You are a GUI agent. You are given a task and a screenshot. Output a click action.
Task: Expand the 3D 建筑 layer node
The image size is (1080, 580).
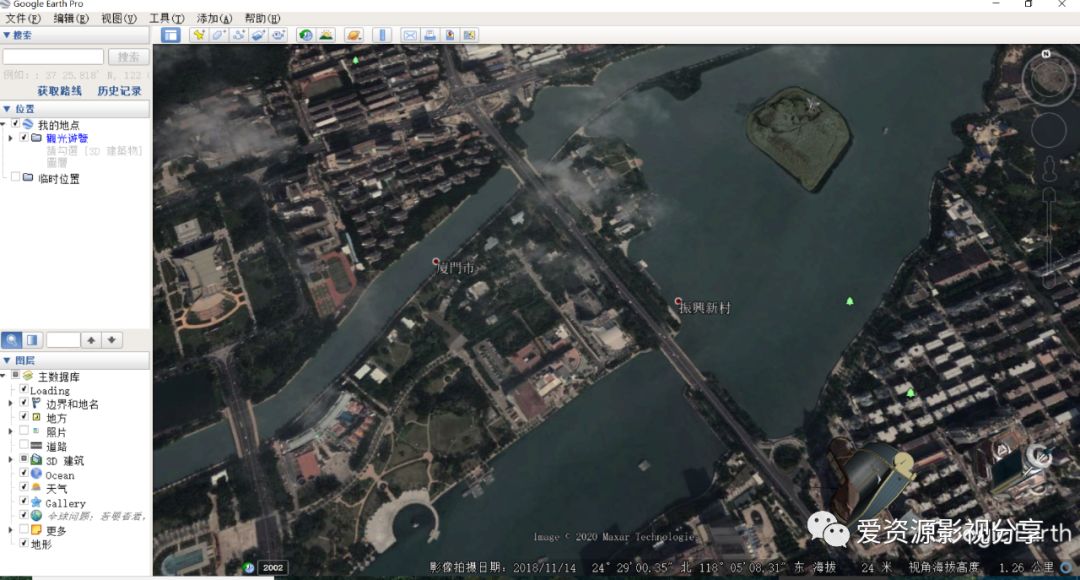(10, 459)
